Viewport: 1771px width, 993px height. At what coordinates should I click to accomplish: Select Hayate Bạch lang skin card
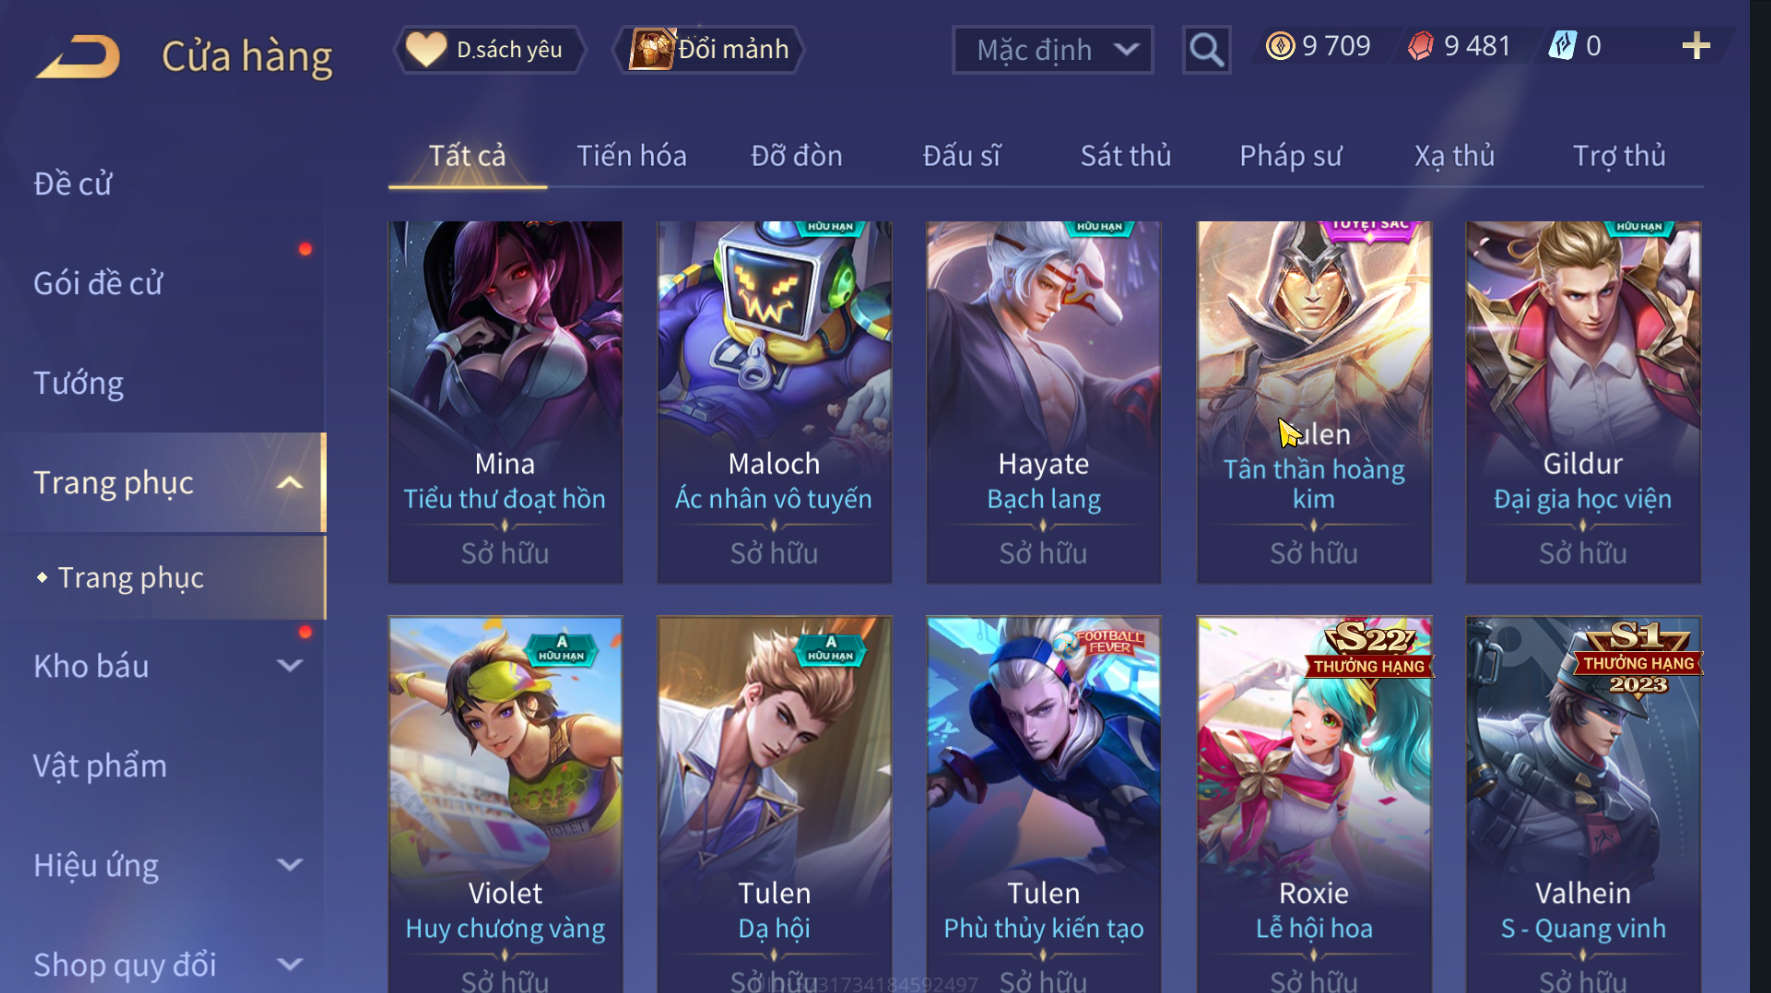(x=1043, y=402)
